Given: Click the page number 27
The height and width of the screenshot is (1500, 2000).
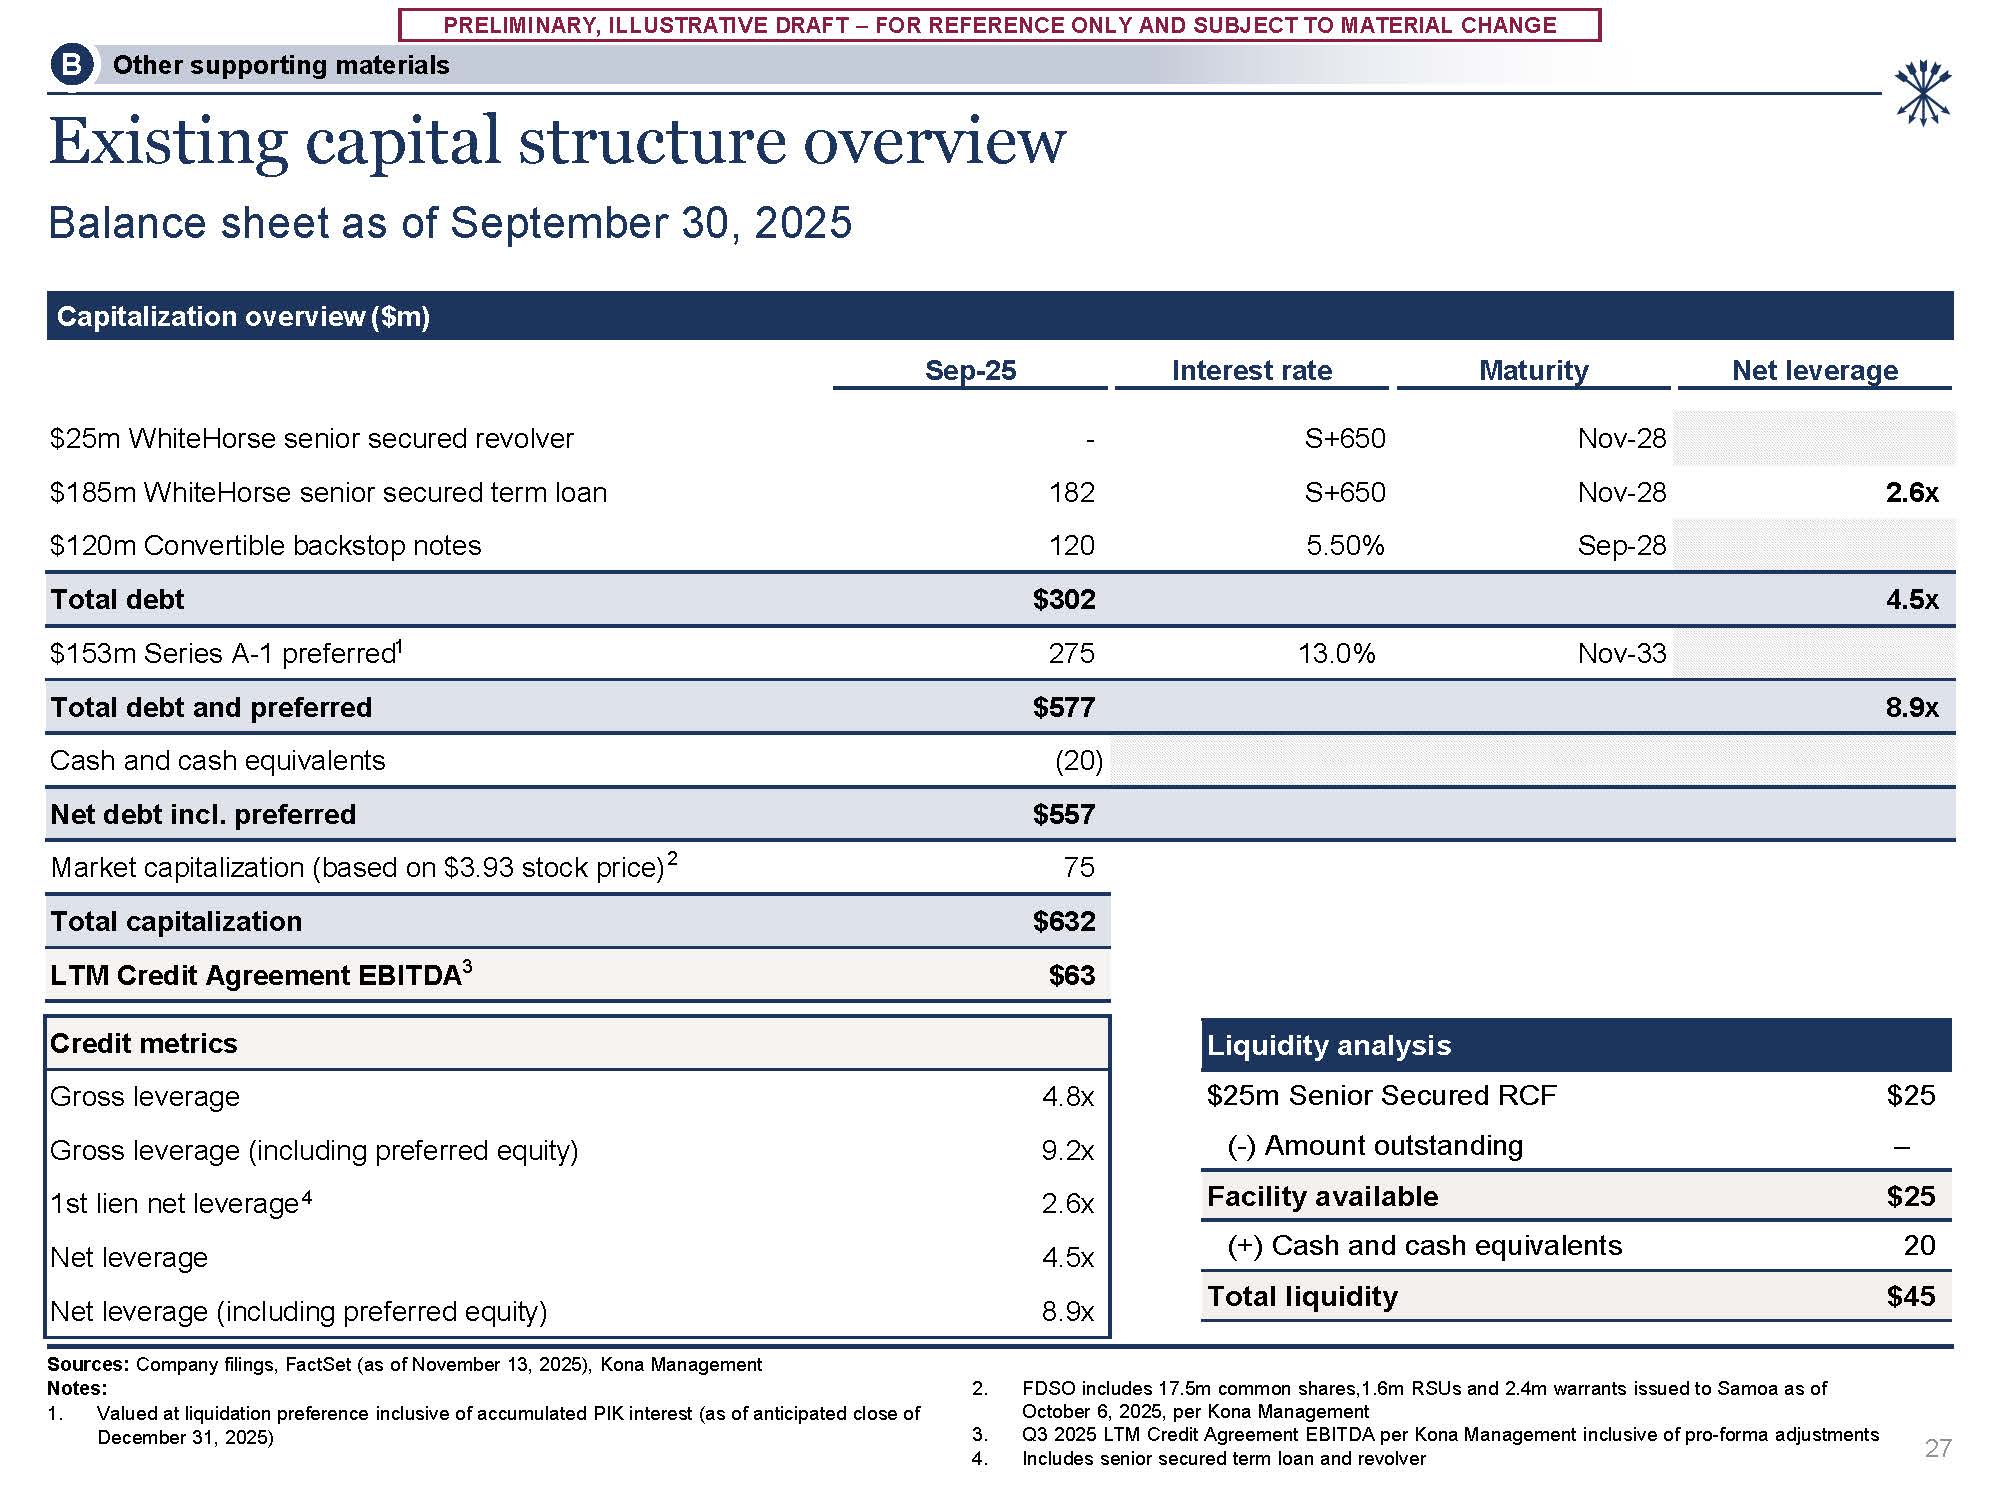Looking at the screenshot, I should (x=1937, y=1448).
